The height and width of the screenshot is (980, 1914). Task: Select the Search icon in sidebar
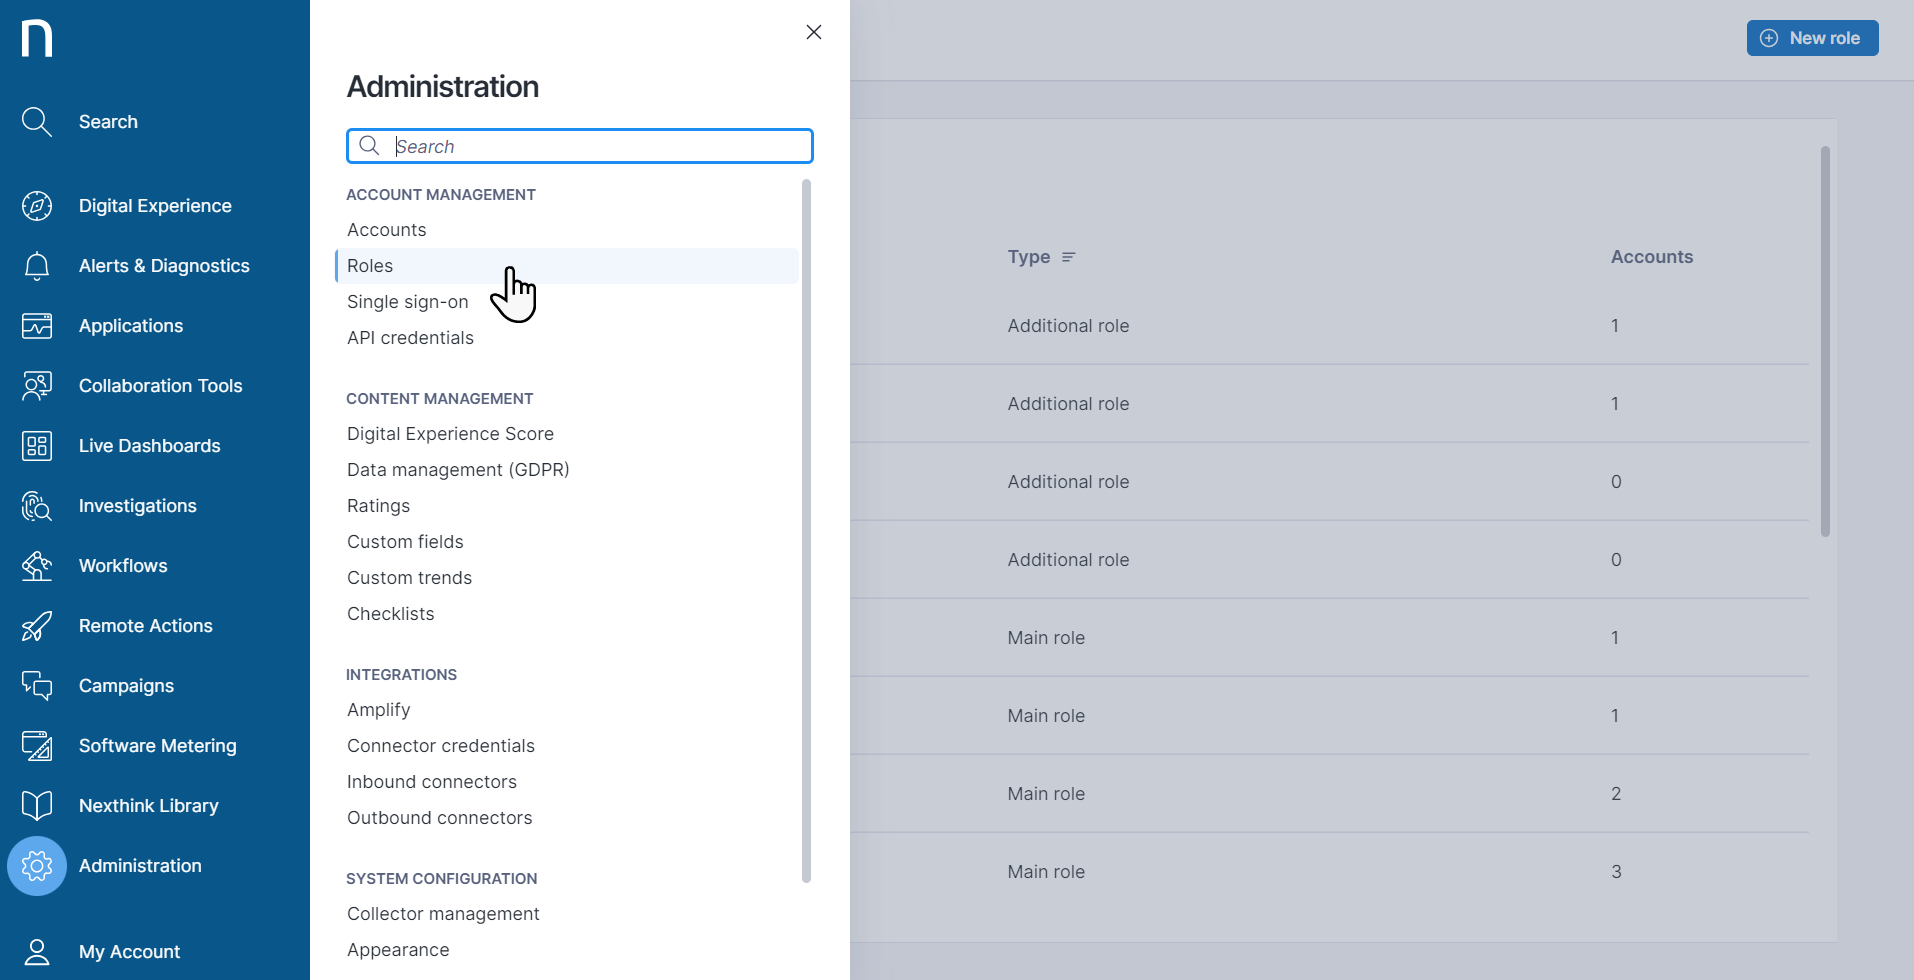36,121
